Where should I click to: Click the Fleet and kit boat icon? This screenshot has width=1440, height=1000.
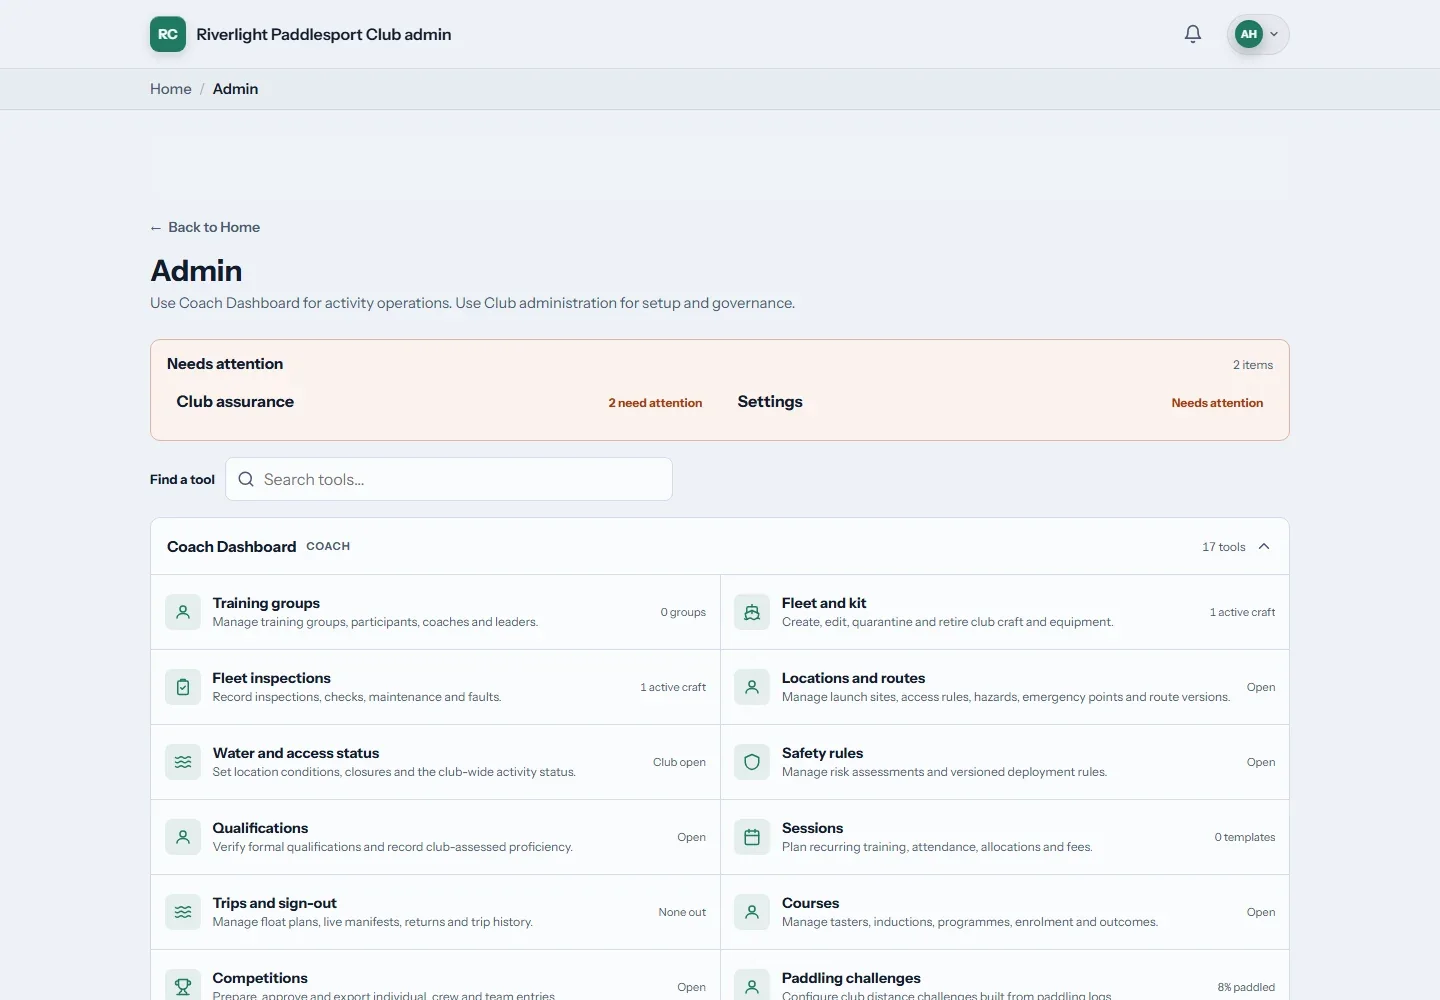[x=752, y=612]
